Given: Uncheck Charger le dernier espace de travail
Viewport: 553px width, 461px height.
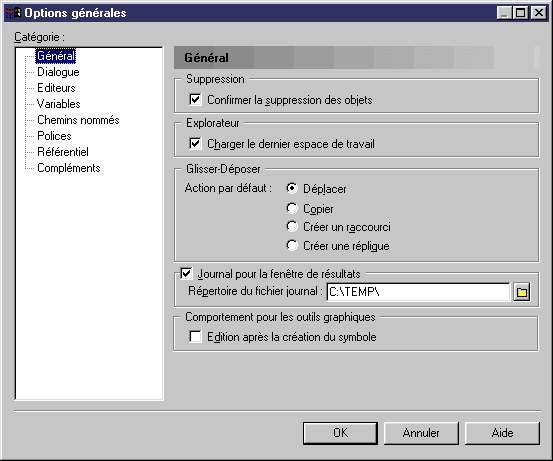Looking at the screenshot, I should point(195,144).
